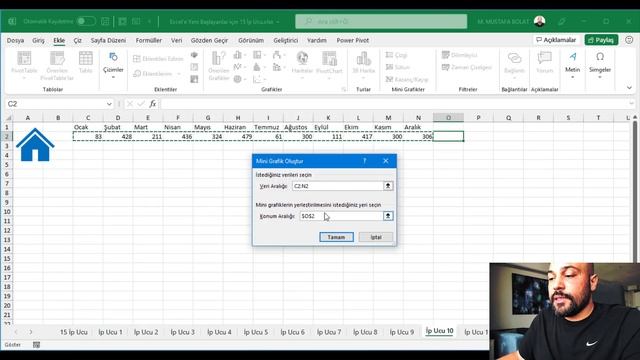The width and height of the screenshot is (640, 360).
Task: Select the Sütun sparkline icon
Action: [397, 67]
